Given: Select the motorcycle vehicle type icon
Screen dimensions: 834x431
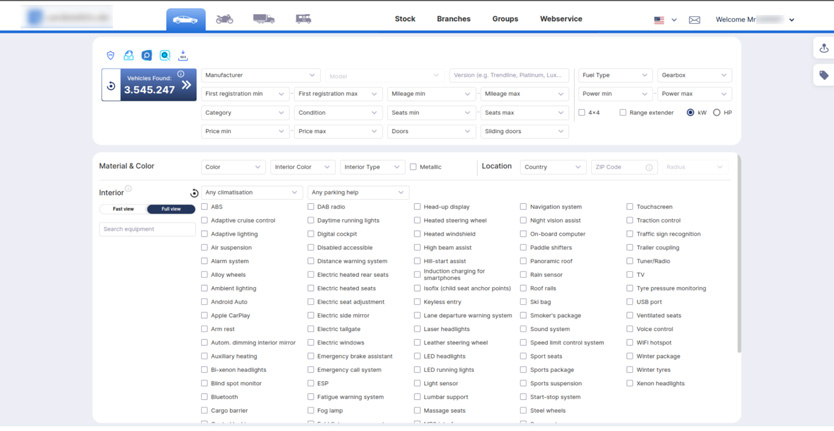Looking at the screenshot, I should coord(224,19).
